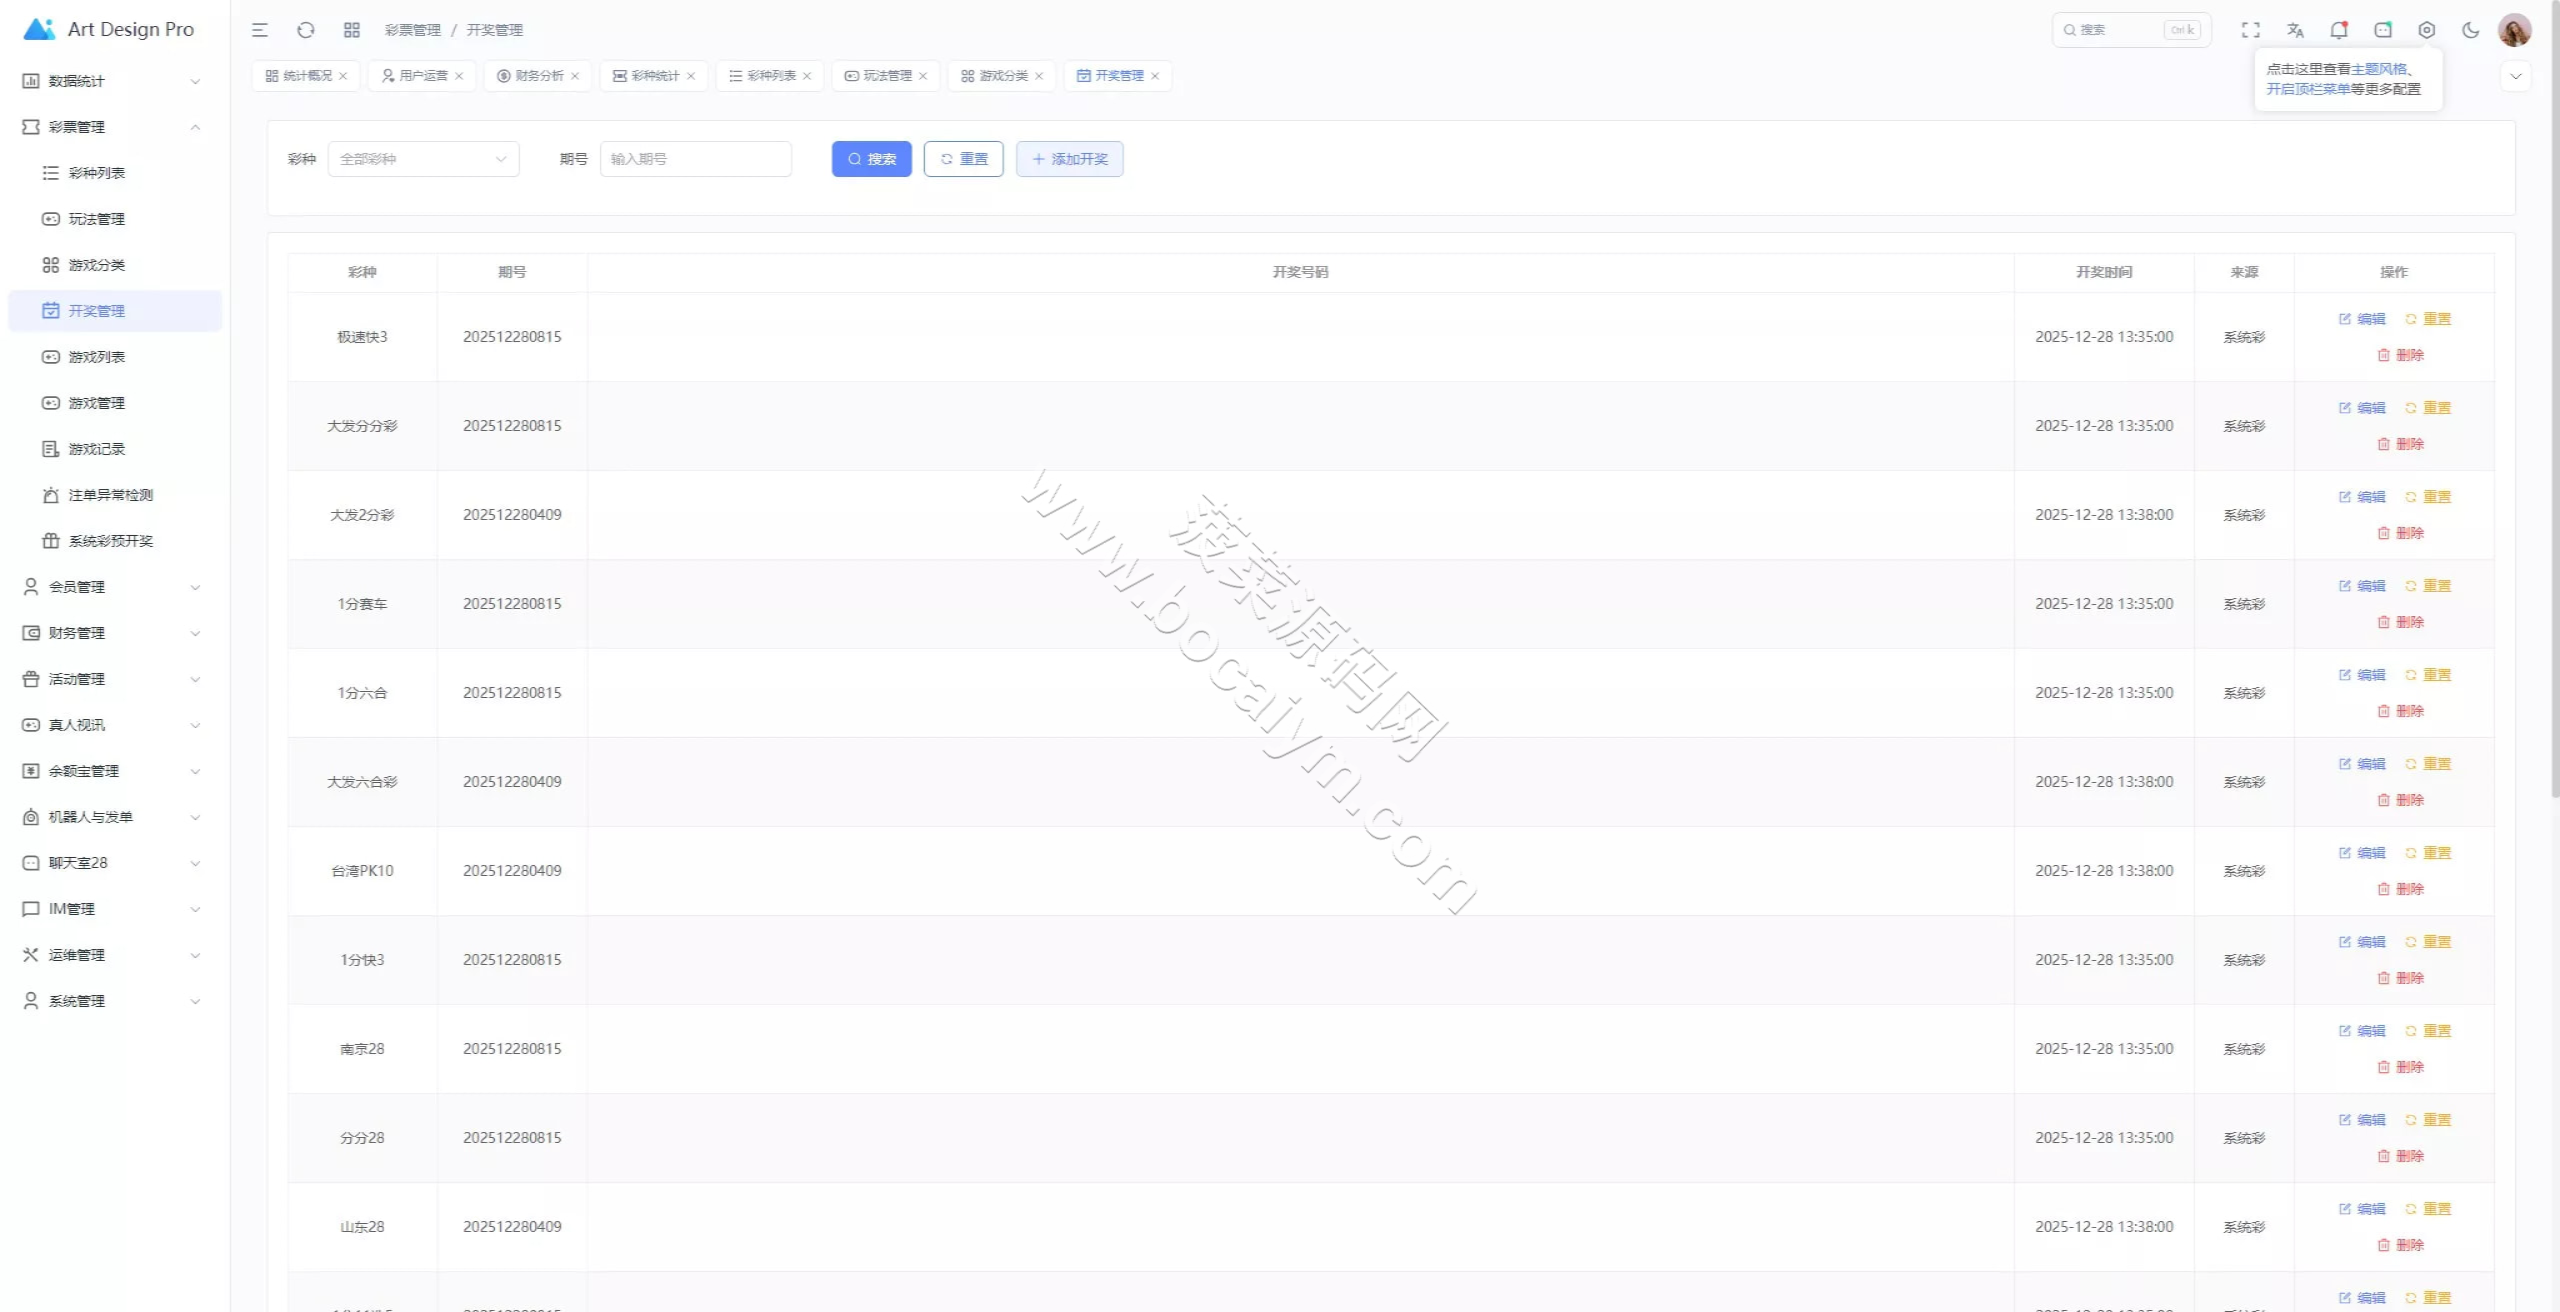Image resolution: width=2560 pixels, height=1312 pixels.
Task: Open the chat window icon in header
Action: pos(2383,30)
